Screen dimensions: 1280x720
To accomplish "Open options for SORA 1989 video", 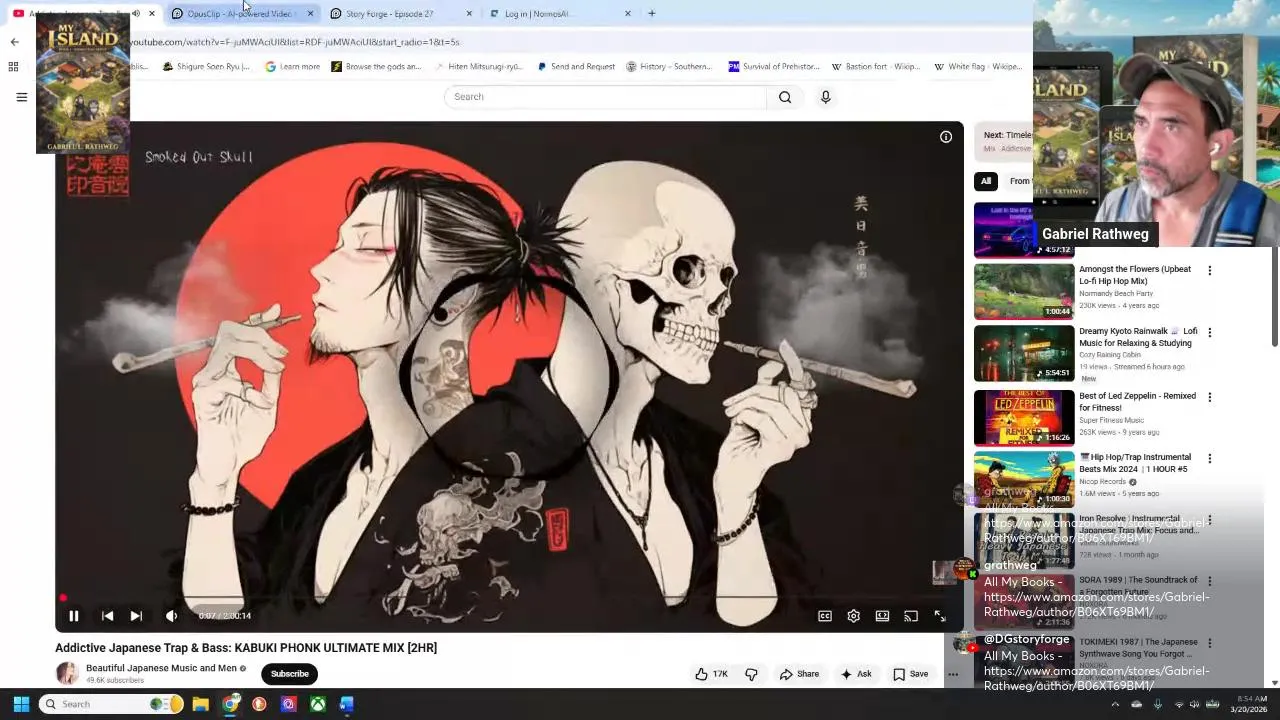I will (1210, 581).
